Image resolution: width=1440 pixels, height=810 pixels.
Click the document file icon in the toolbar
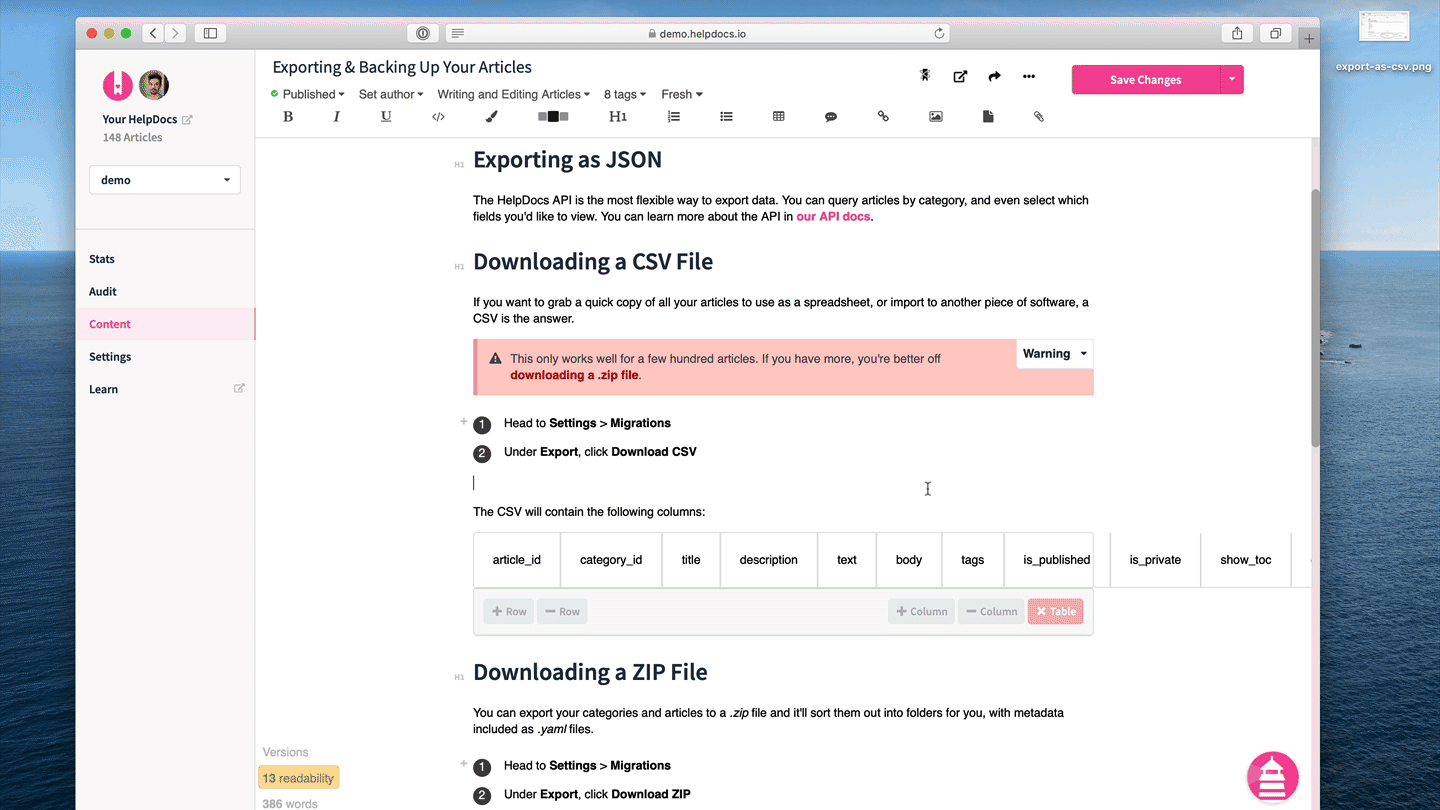click(x=988, y=117)
